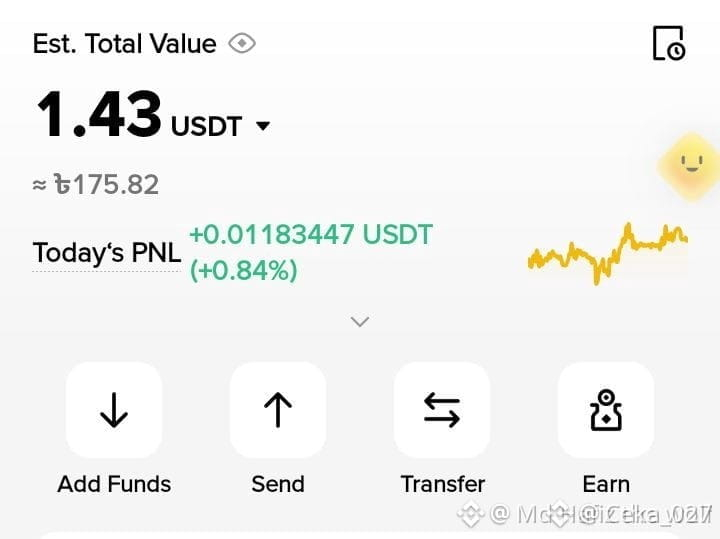Tap the Send up-arrow icon
Image resolution: width=720 pixels, height=539 pixels.
click(x=278, y=410)
